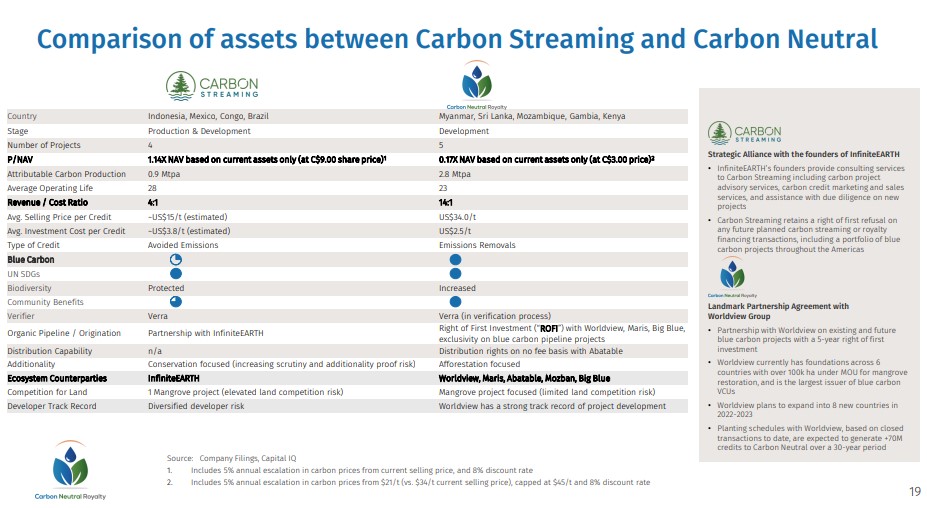Click 'Source: Company Filings, Capital IQ' note

point(231,458)
